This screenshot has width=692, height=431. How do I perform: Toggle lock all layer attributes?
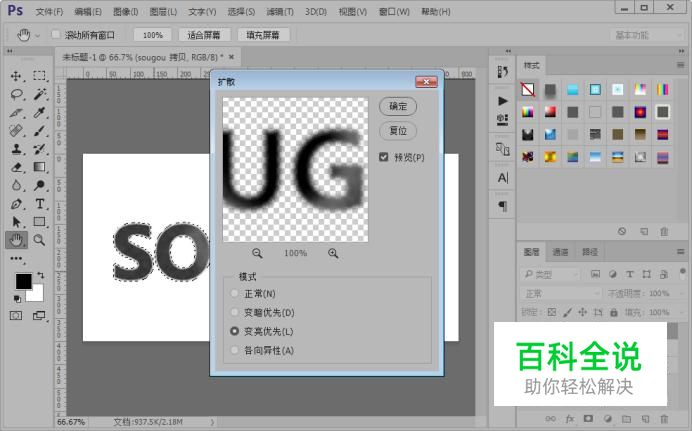[x=613, y=312]
